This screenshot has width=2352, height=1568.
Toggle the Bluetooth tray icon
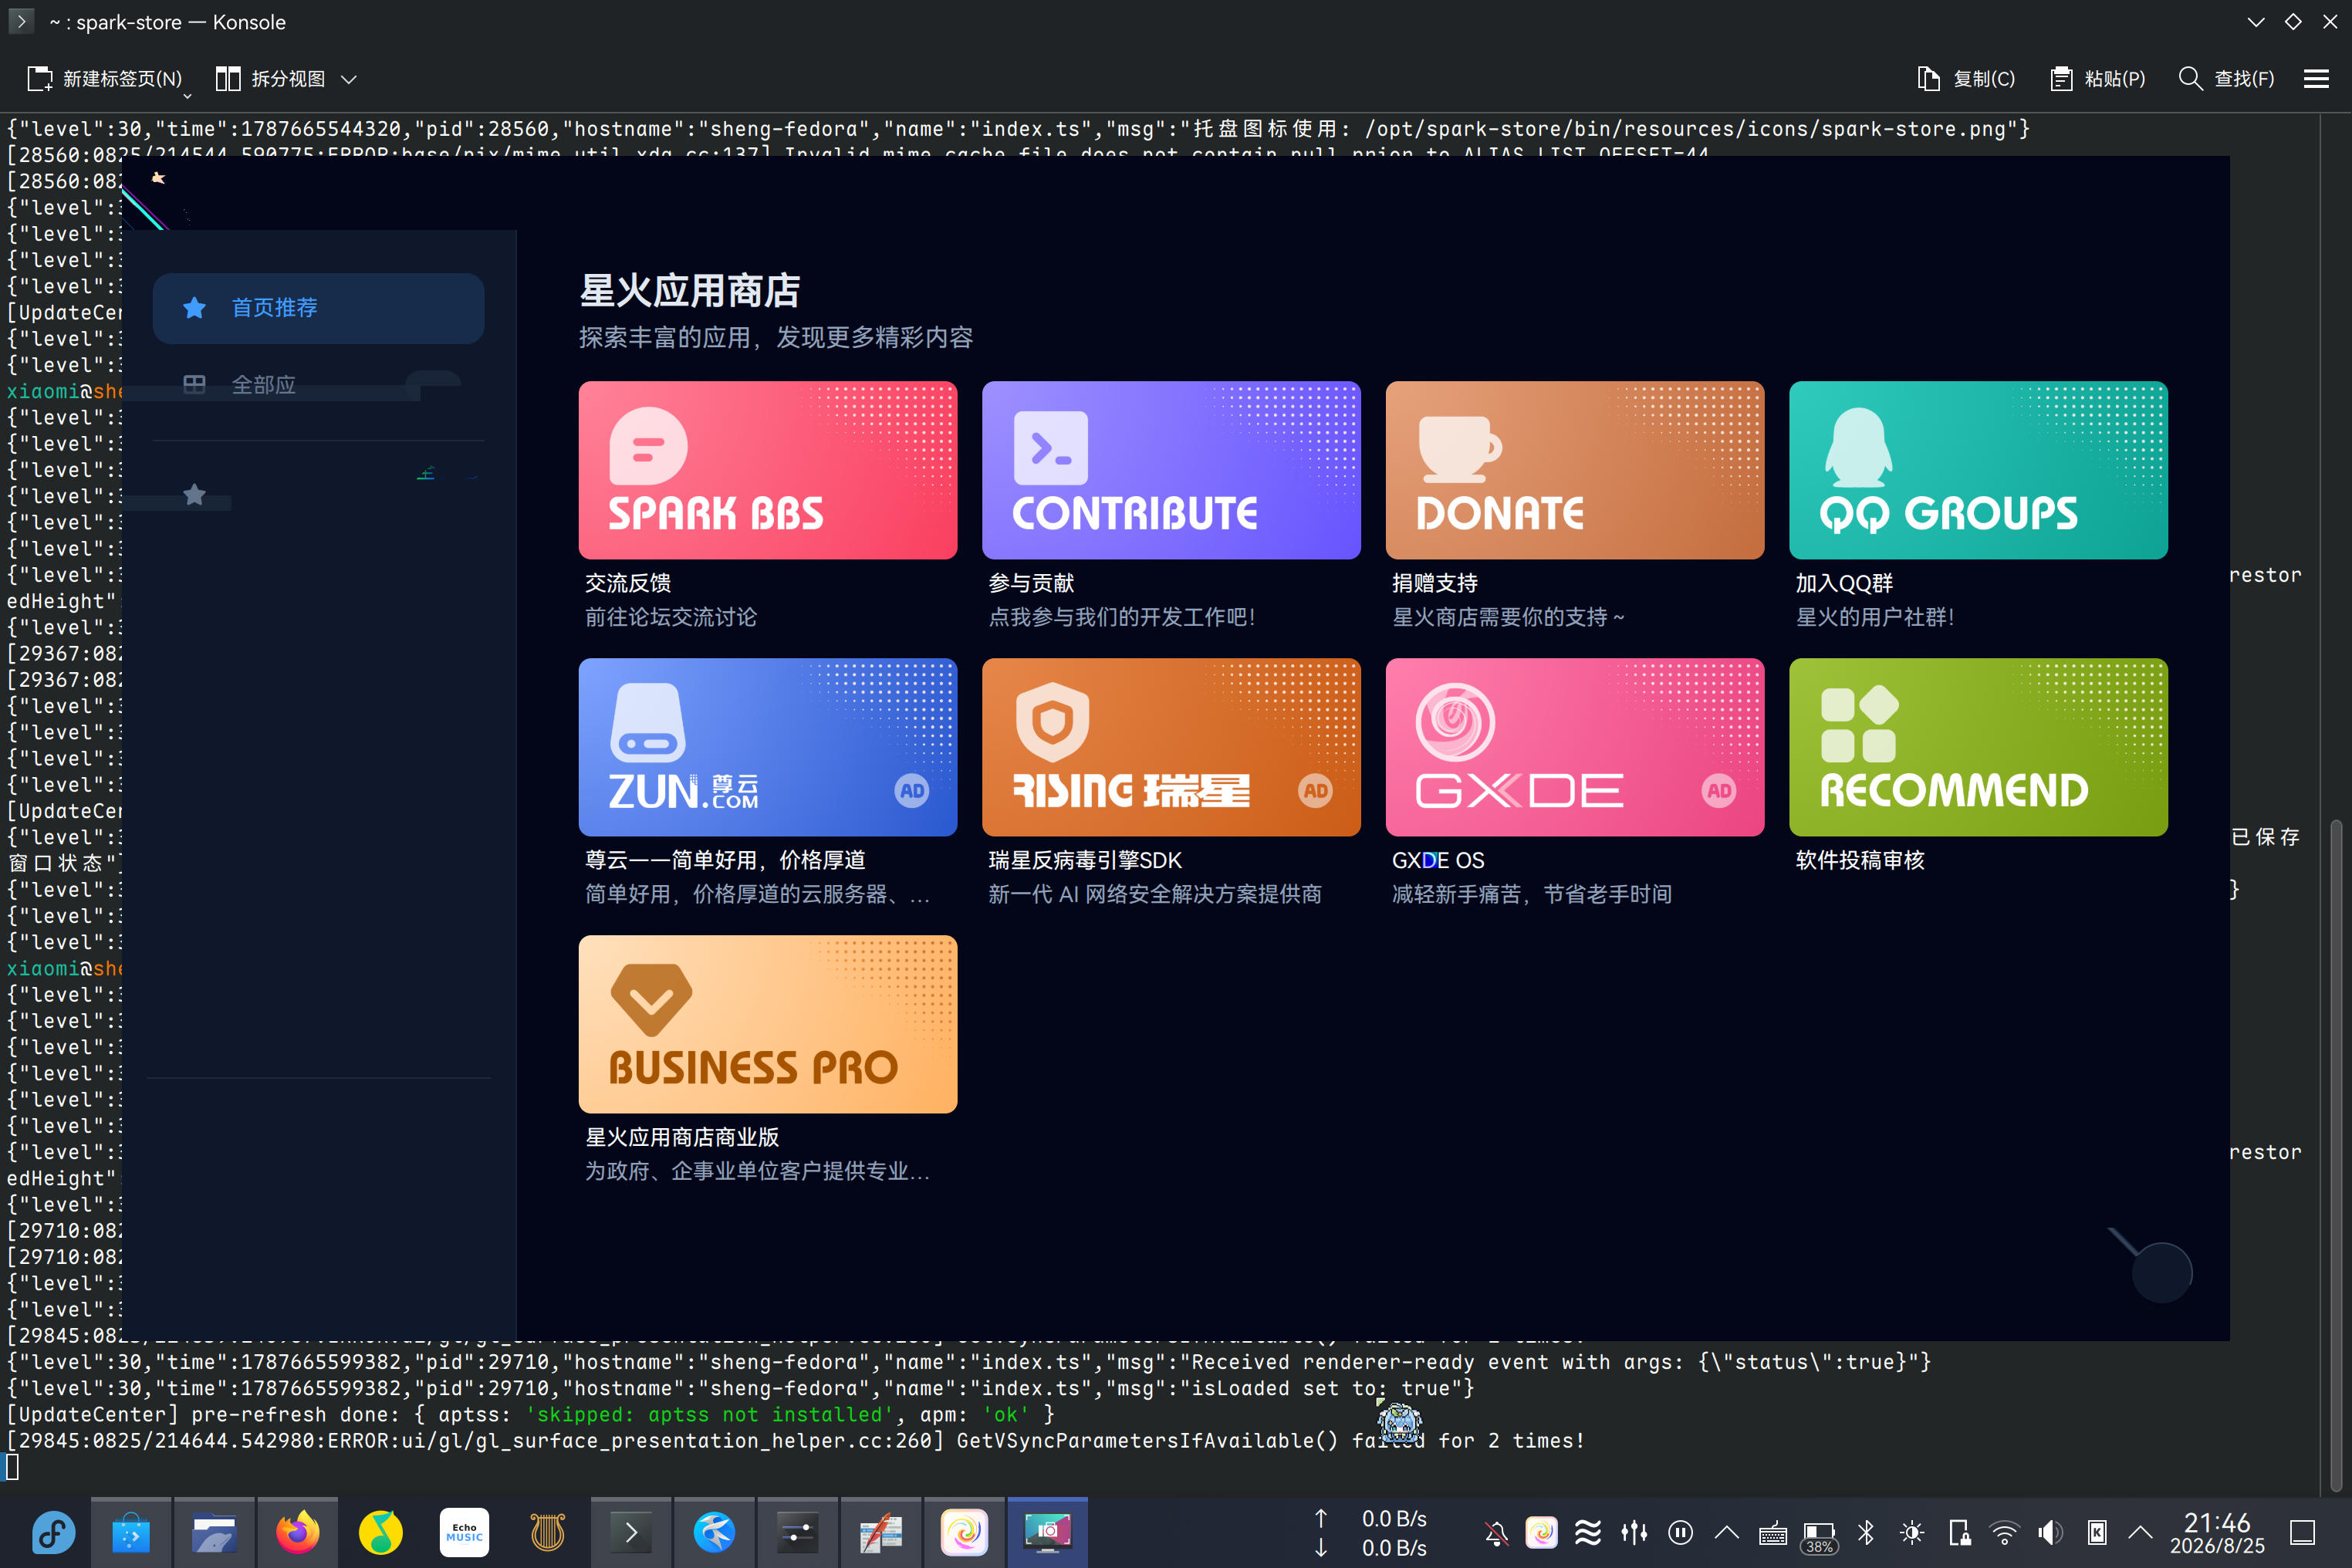pos(1866,1532)
